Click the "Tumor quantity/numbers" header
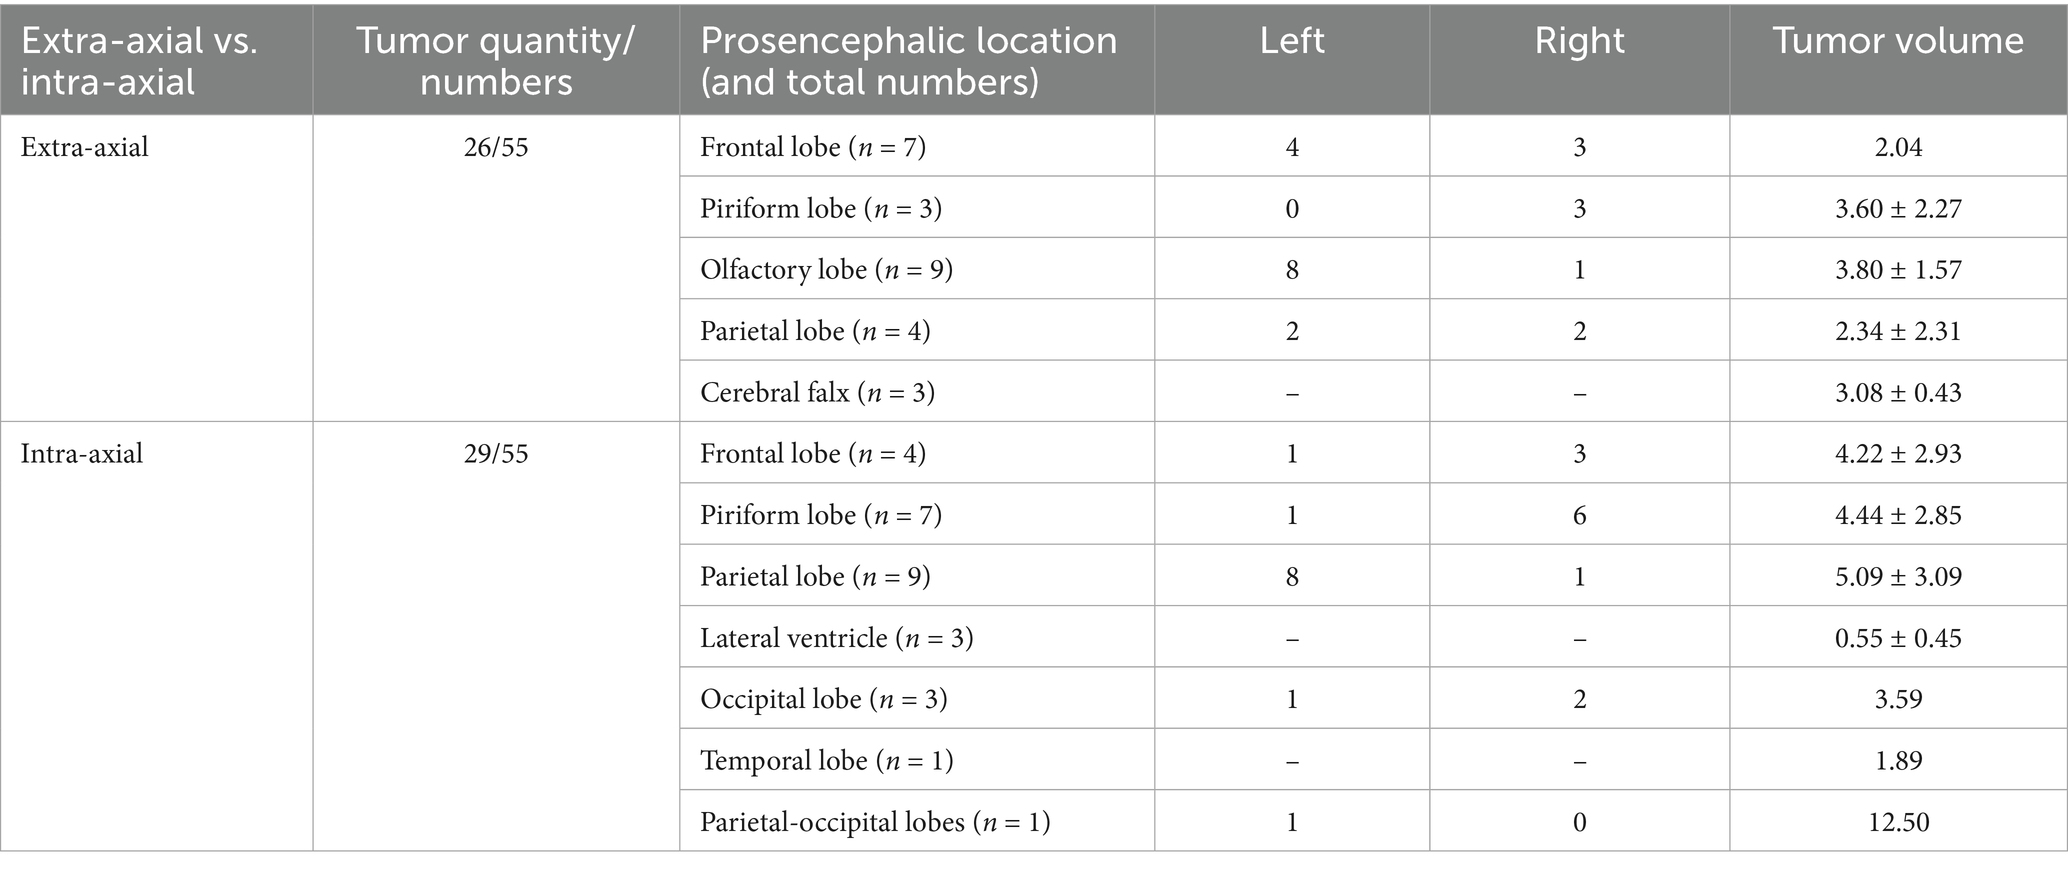2068x869 pixels. [x=496, y=60]
